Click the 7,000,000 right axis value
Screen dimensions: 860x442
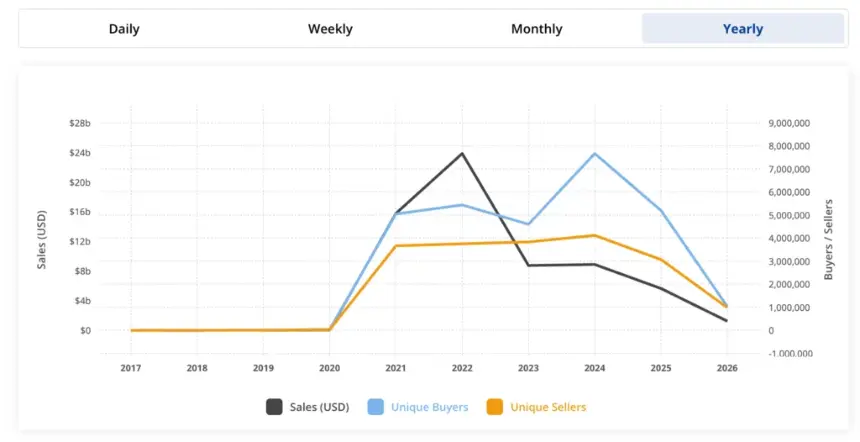coord(789,169)
